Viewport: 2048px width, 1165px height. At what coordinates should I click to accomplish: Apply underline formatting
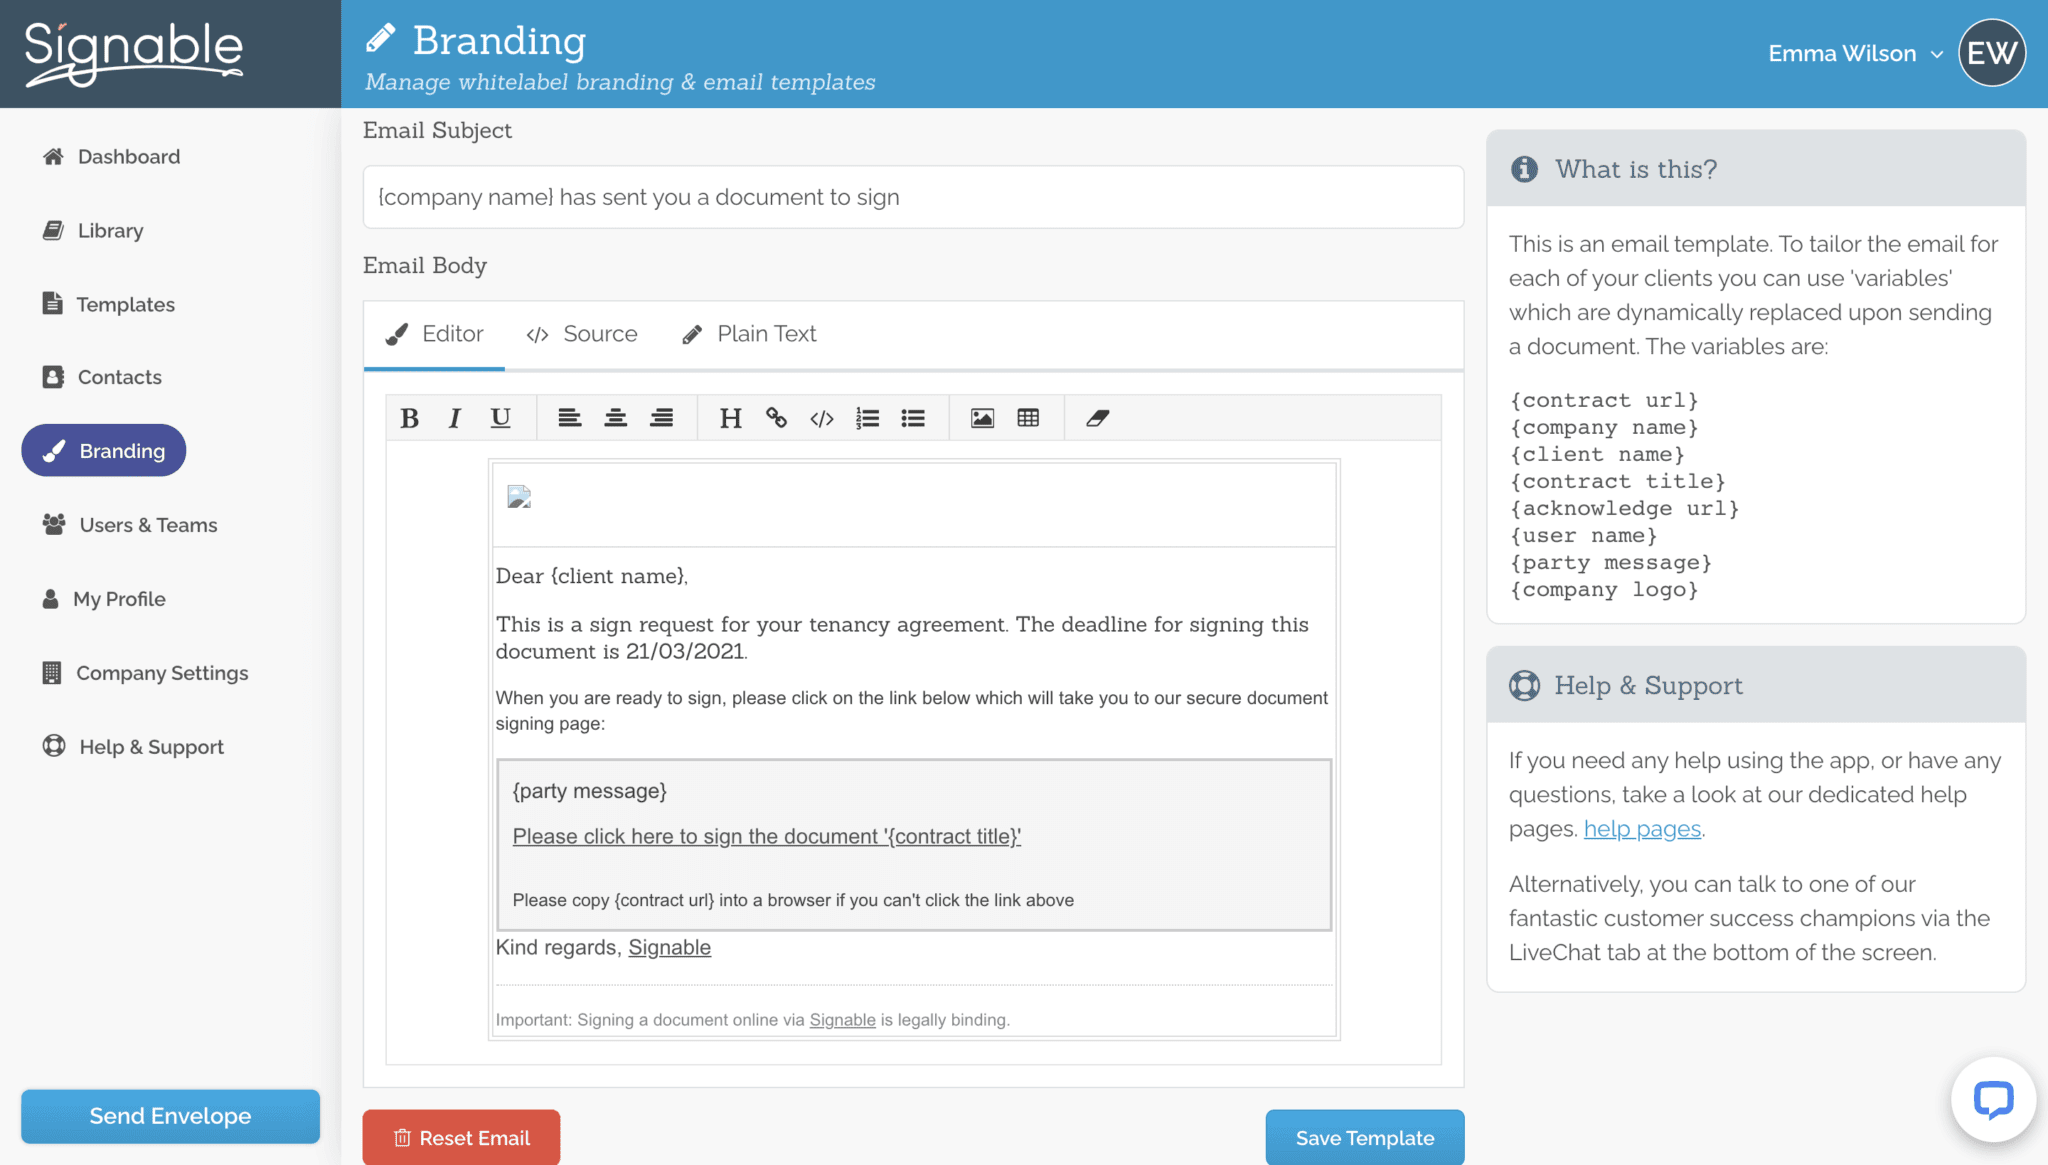500,418
